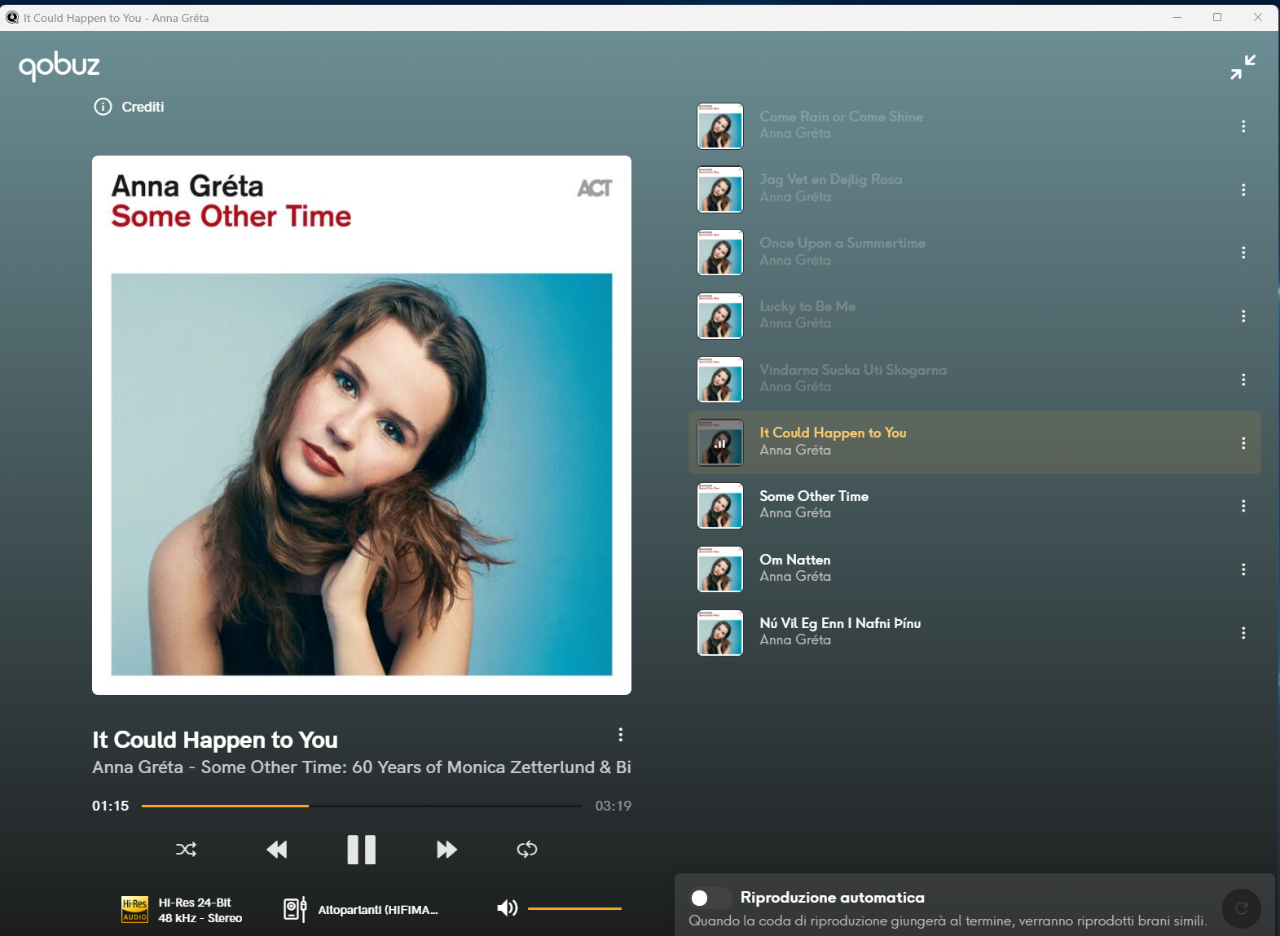The image size is (1280, 936).
Task: Open options menu for the current track title
Action: tap(620, 735)
